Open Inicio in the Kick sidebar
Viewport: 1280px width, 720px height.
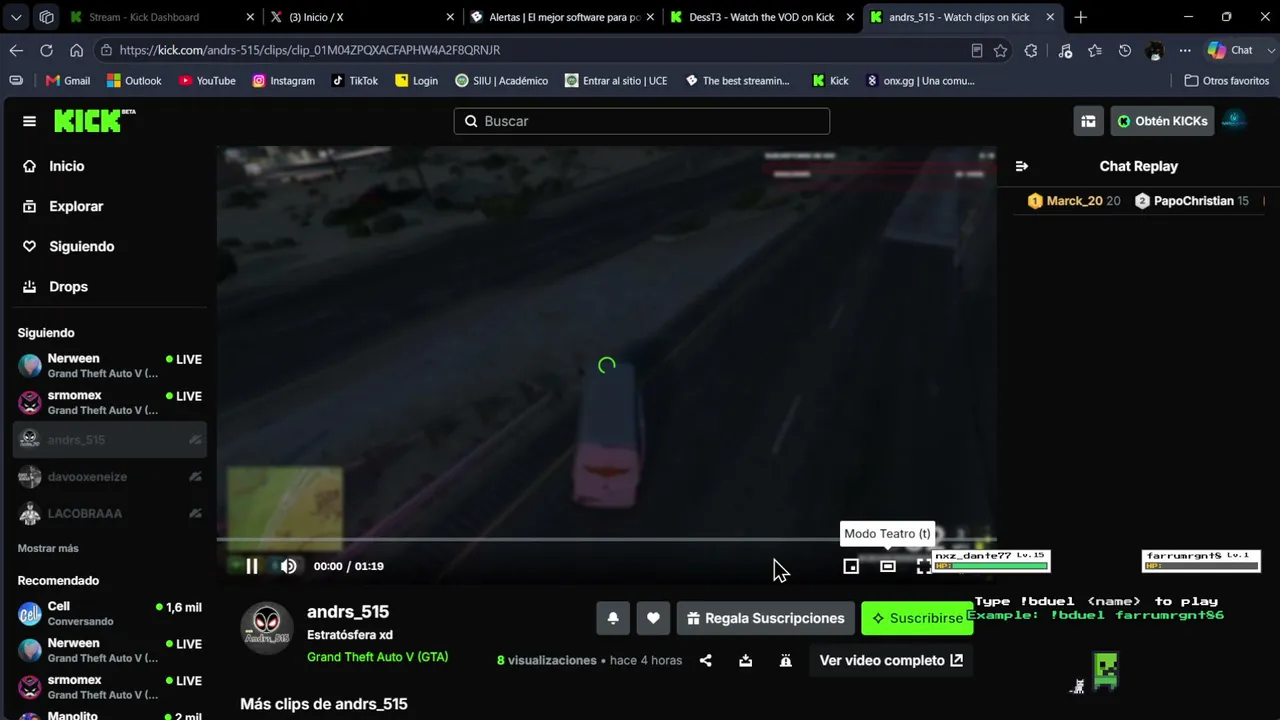pos(110,166)
